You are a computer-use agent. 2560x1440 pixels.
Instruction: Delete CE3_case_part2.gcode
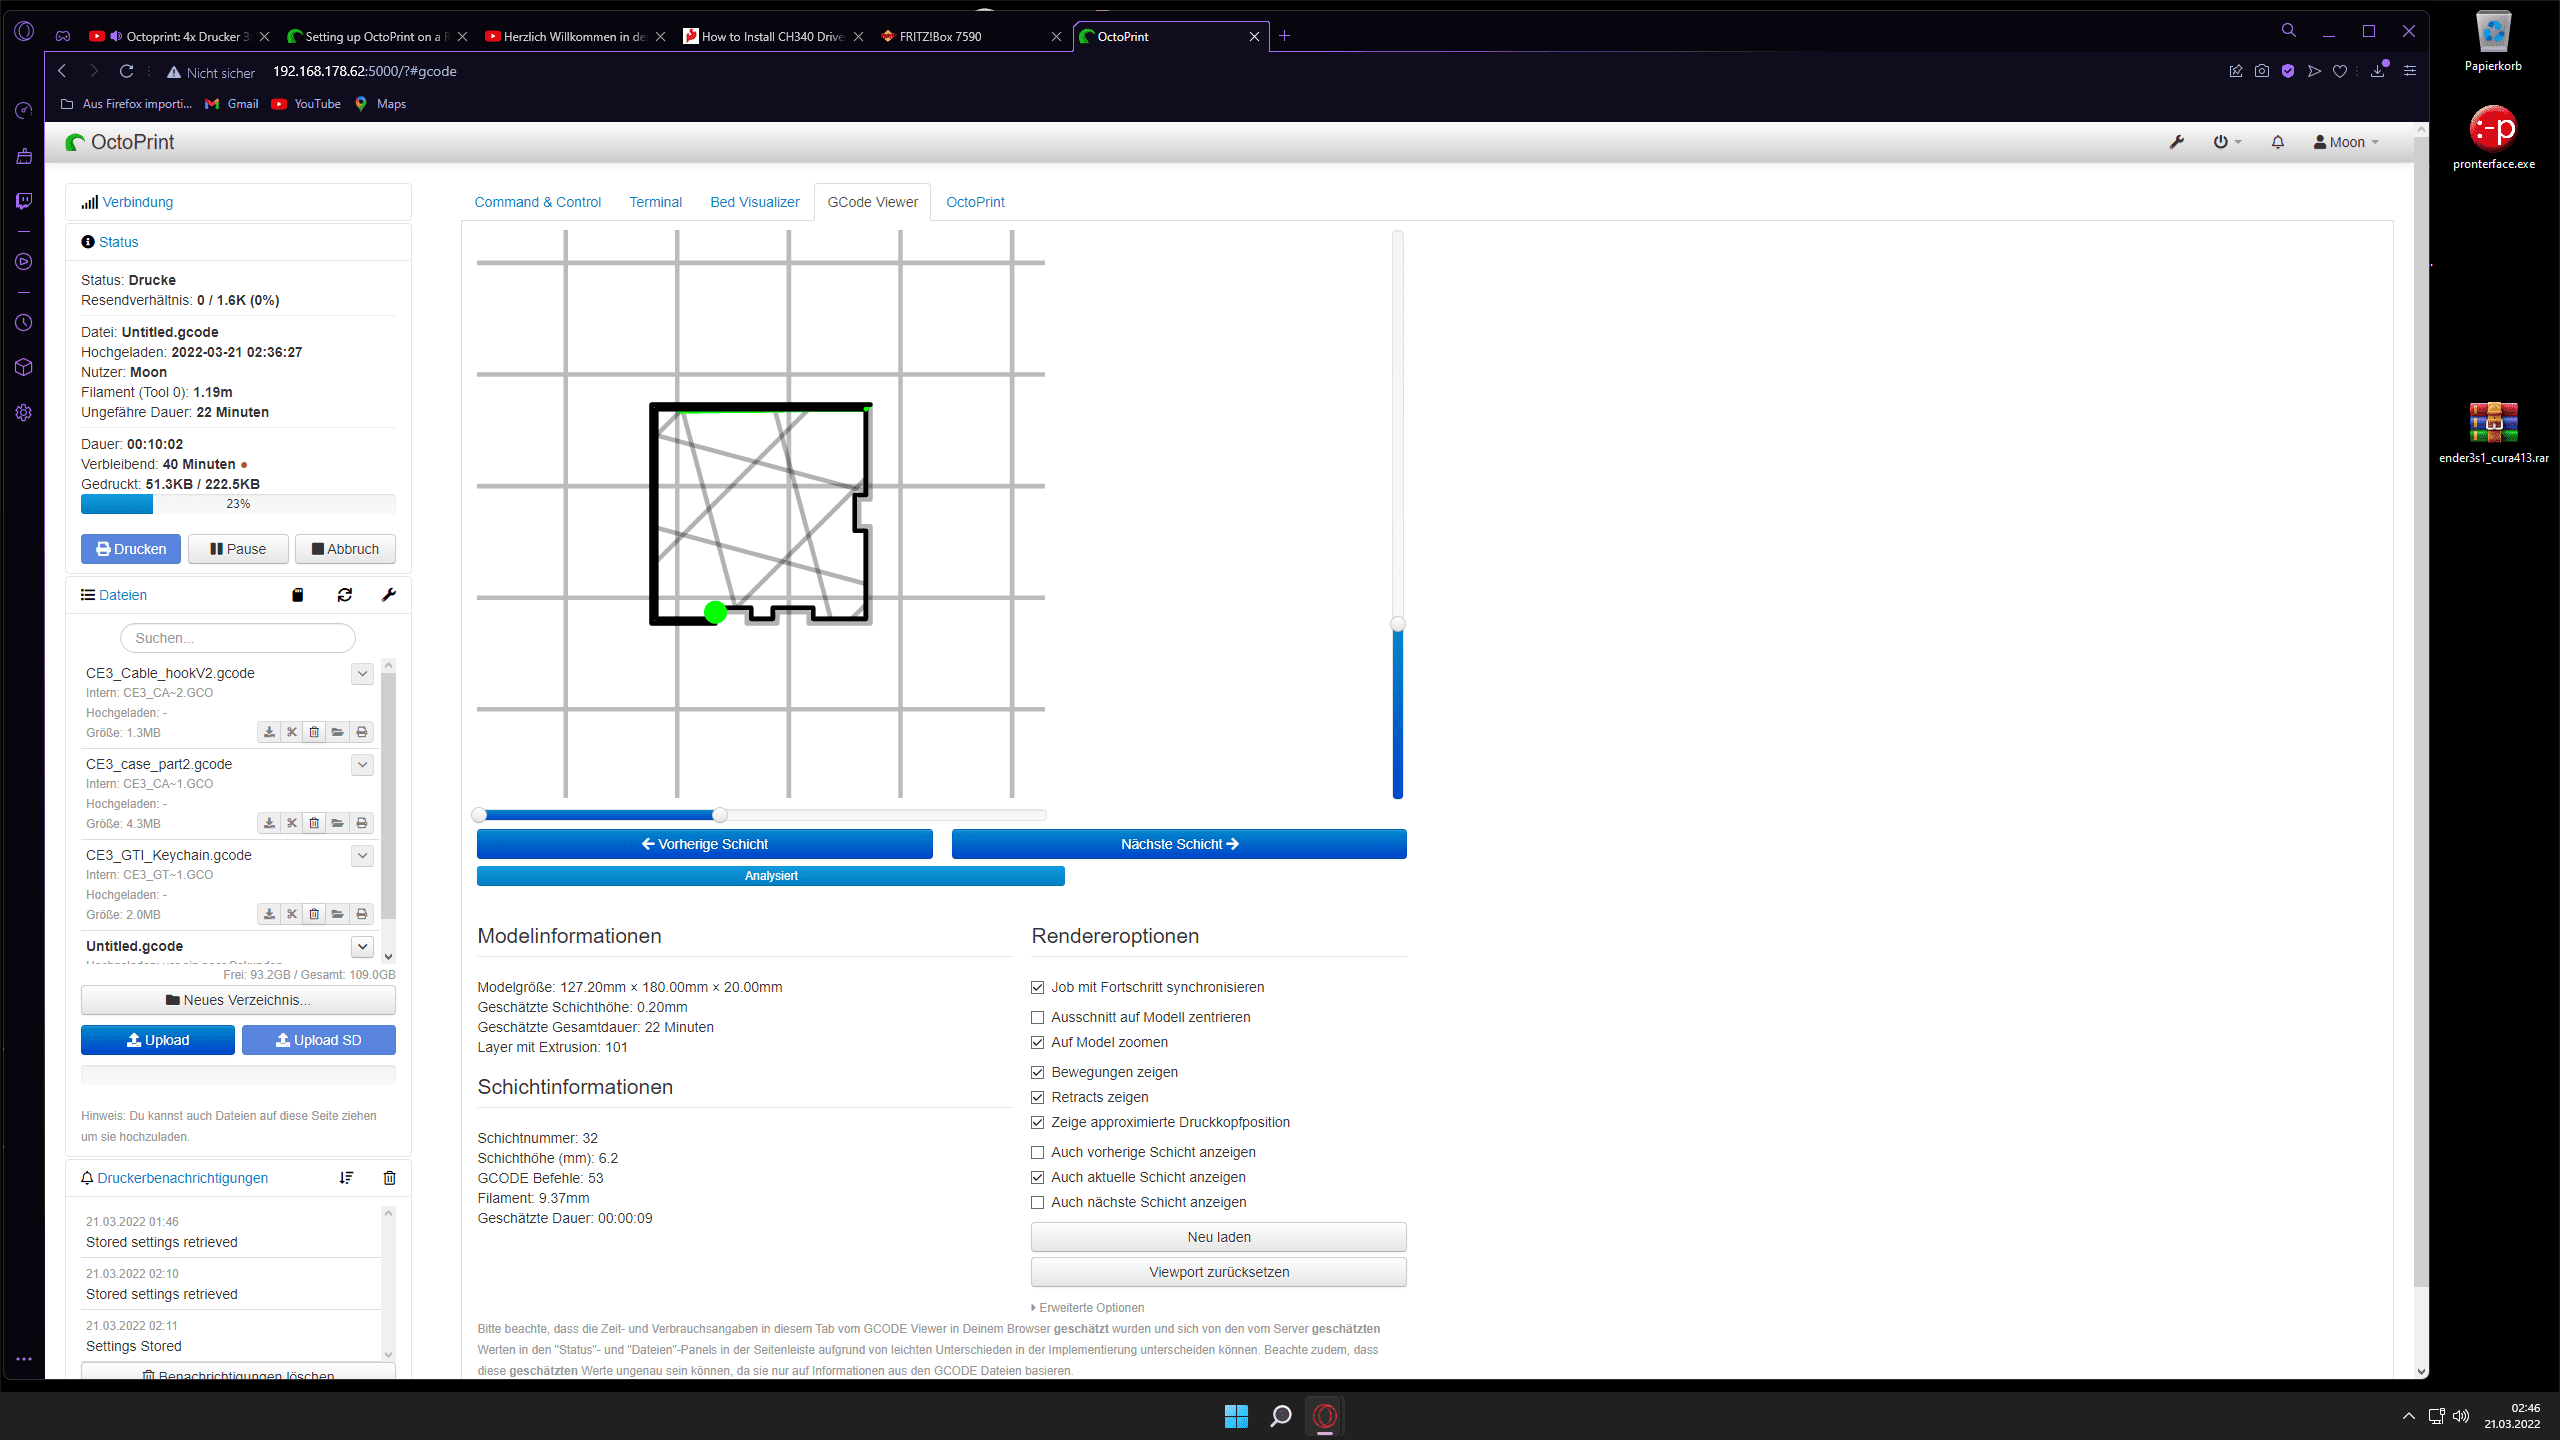[314, 823]
